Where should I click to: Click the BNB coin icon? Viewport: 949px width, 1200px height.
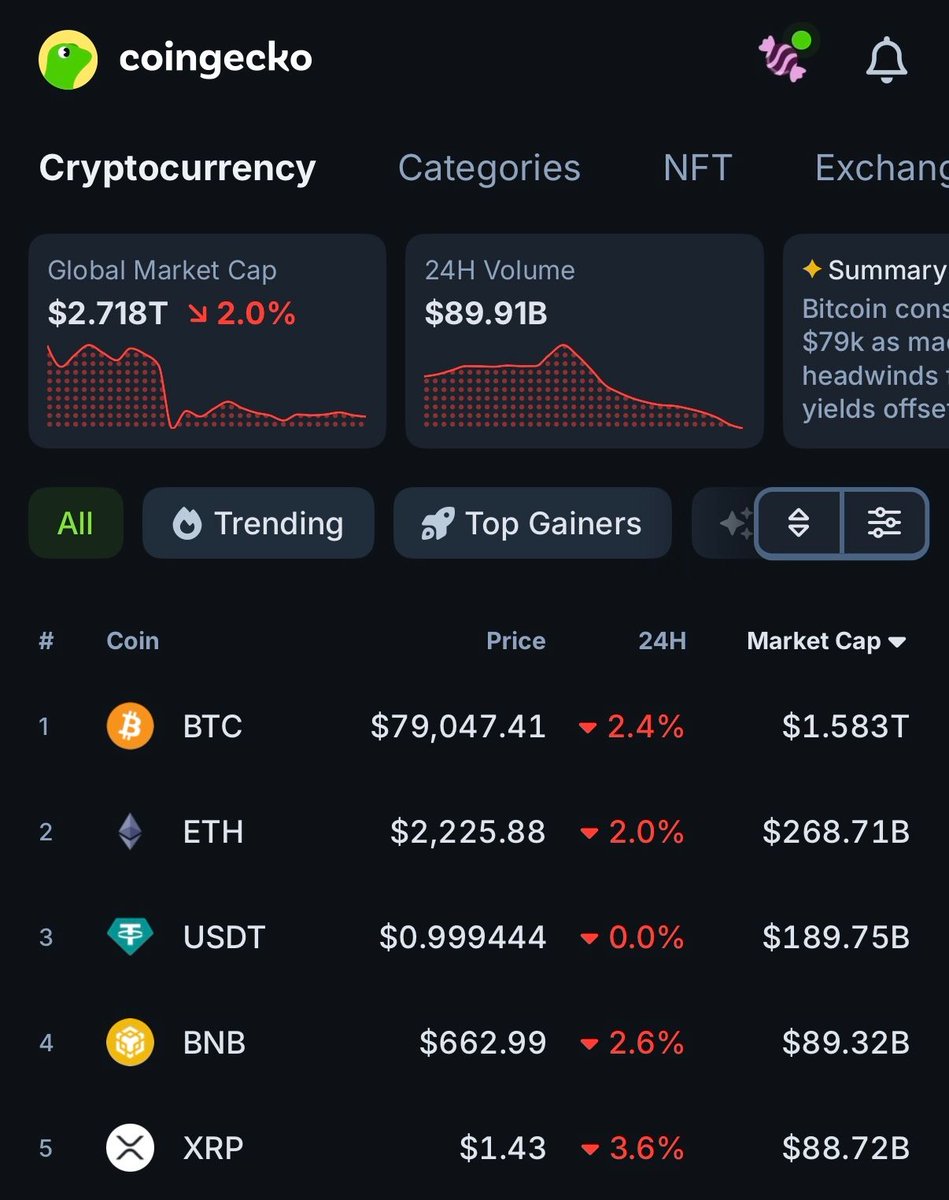tap(130, 1043)
